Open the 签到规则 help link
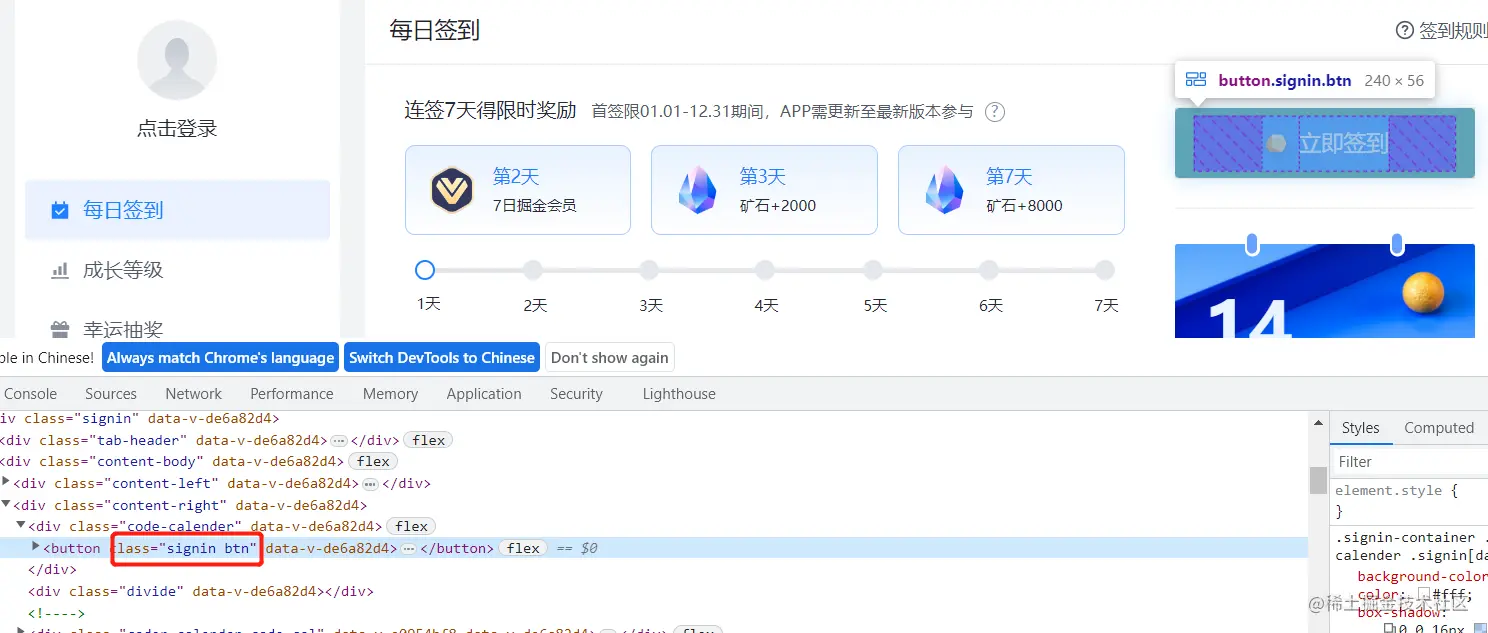This screenshot has width=1488, height=633. coord(1442,31)
